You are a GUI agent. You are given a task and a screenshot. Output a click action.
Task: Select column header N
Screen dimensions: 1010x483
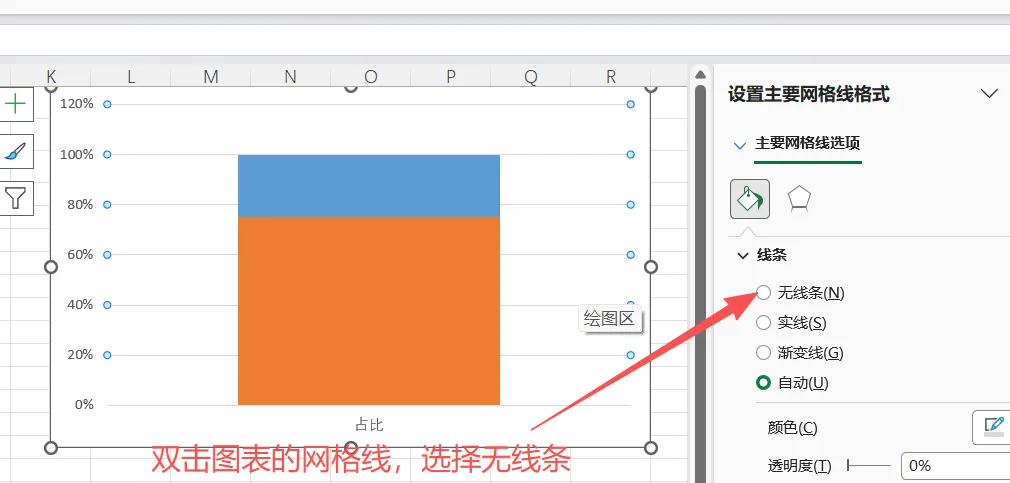291,77
